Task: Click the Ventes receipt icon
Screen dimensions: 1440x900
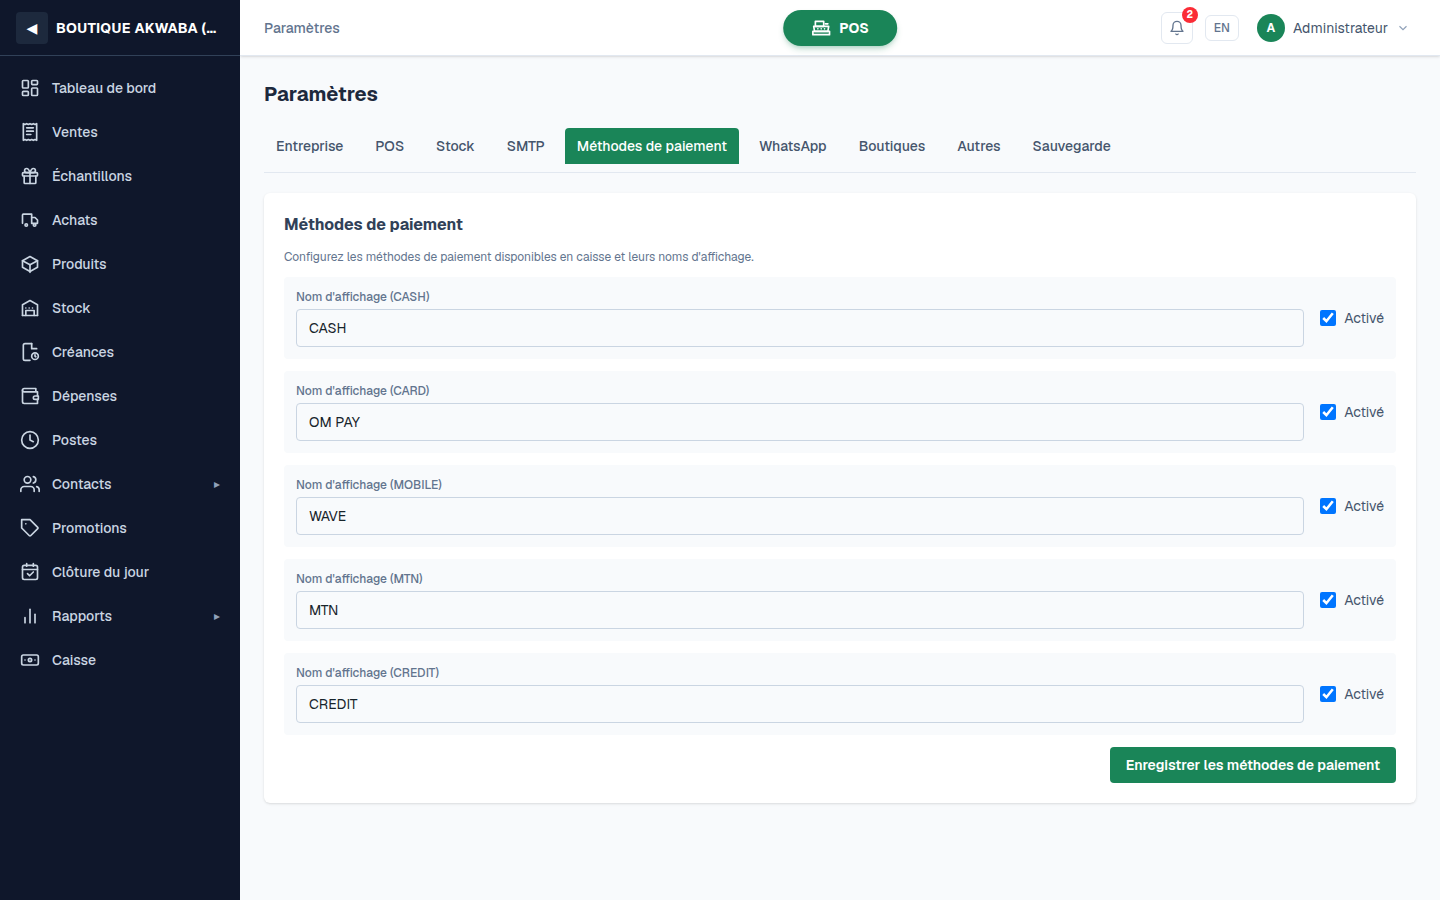Action: click(30, 132)
